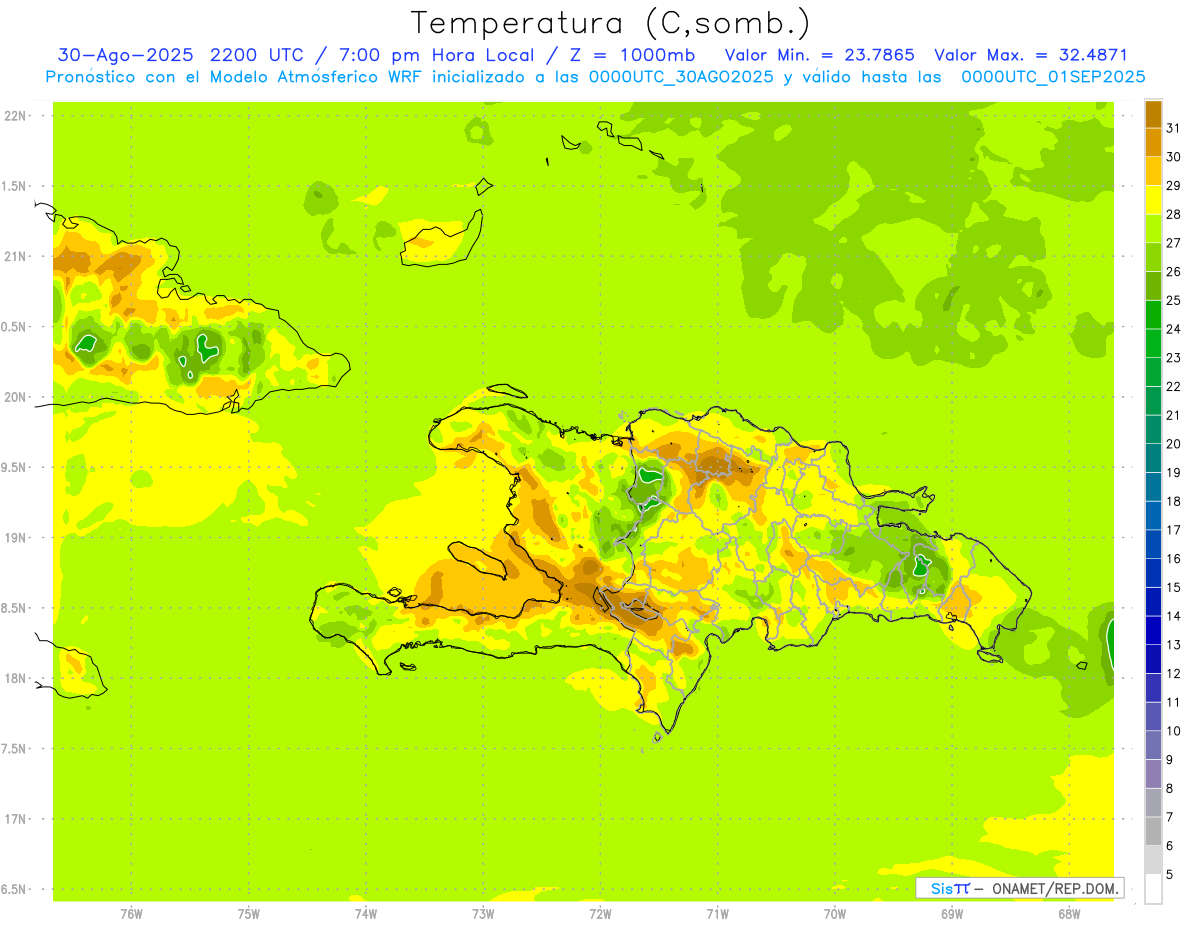Image resolution: width=1200 pixels, height=927 pixels.
Task: Click legend value "16"
Action: point(1174,559)
